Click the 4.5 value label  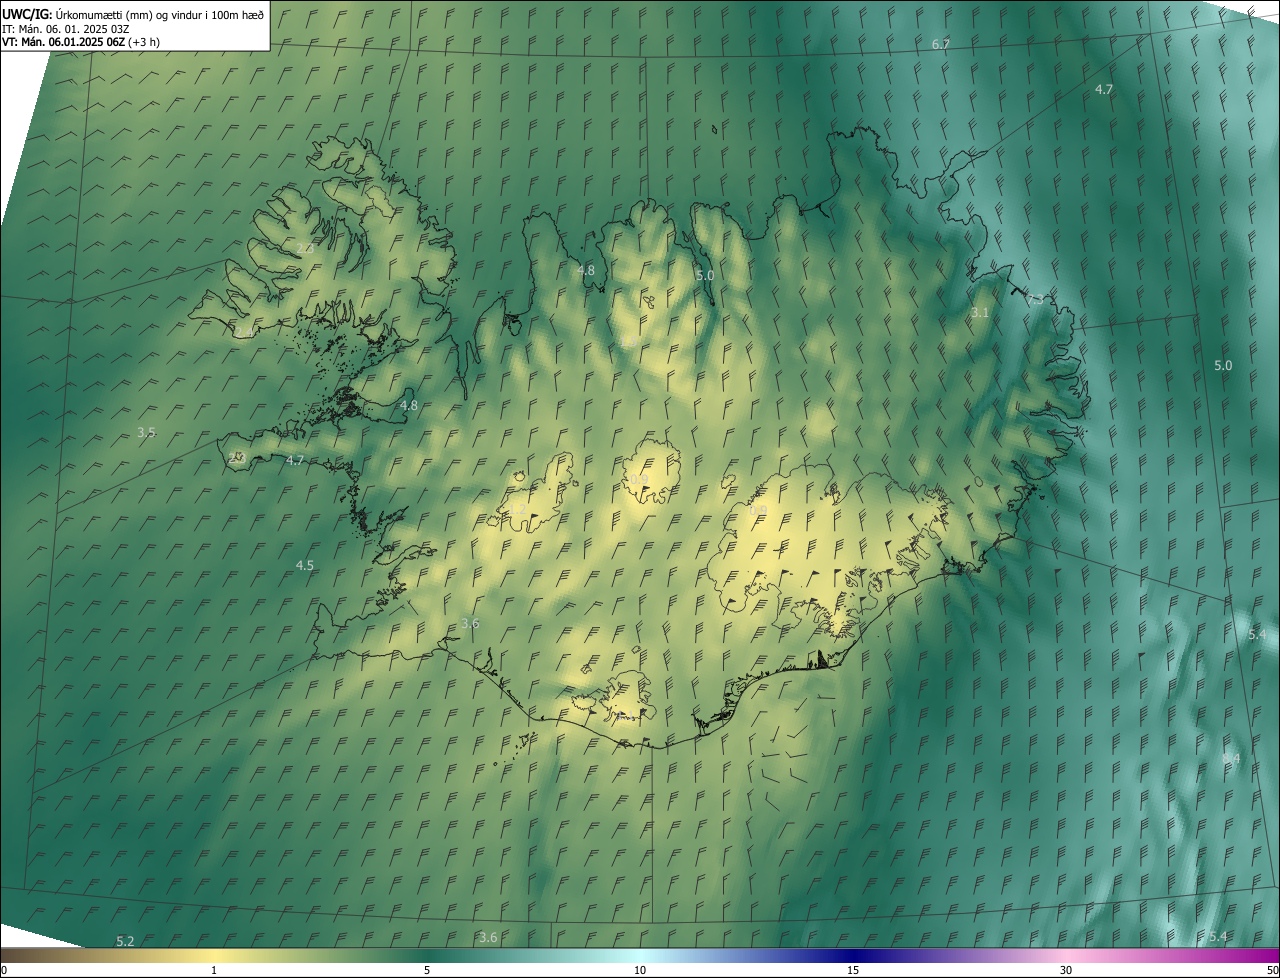click(x=304, y=565)
